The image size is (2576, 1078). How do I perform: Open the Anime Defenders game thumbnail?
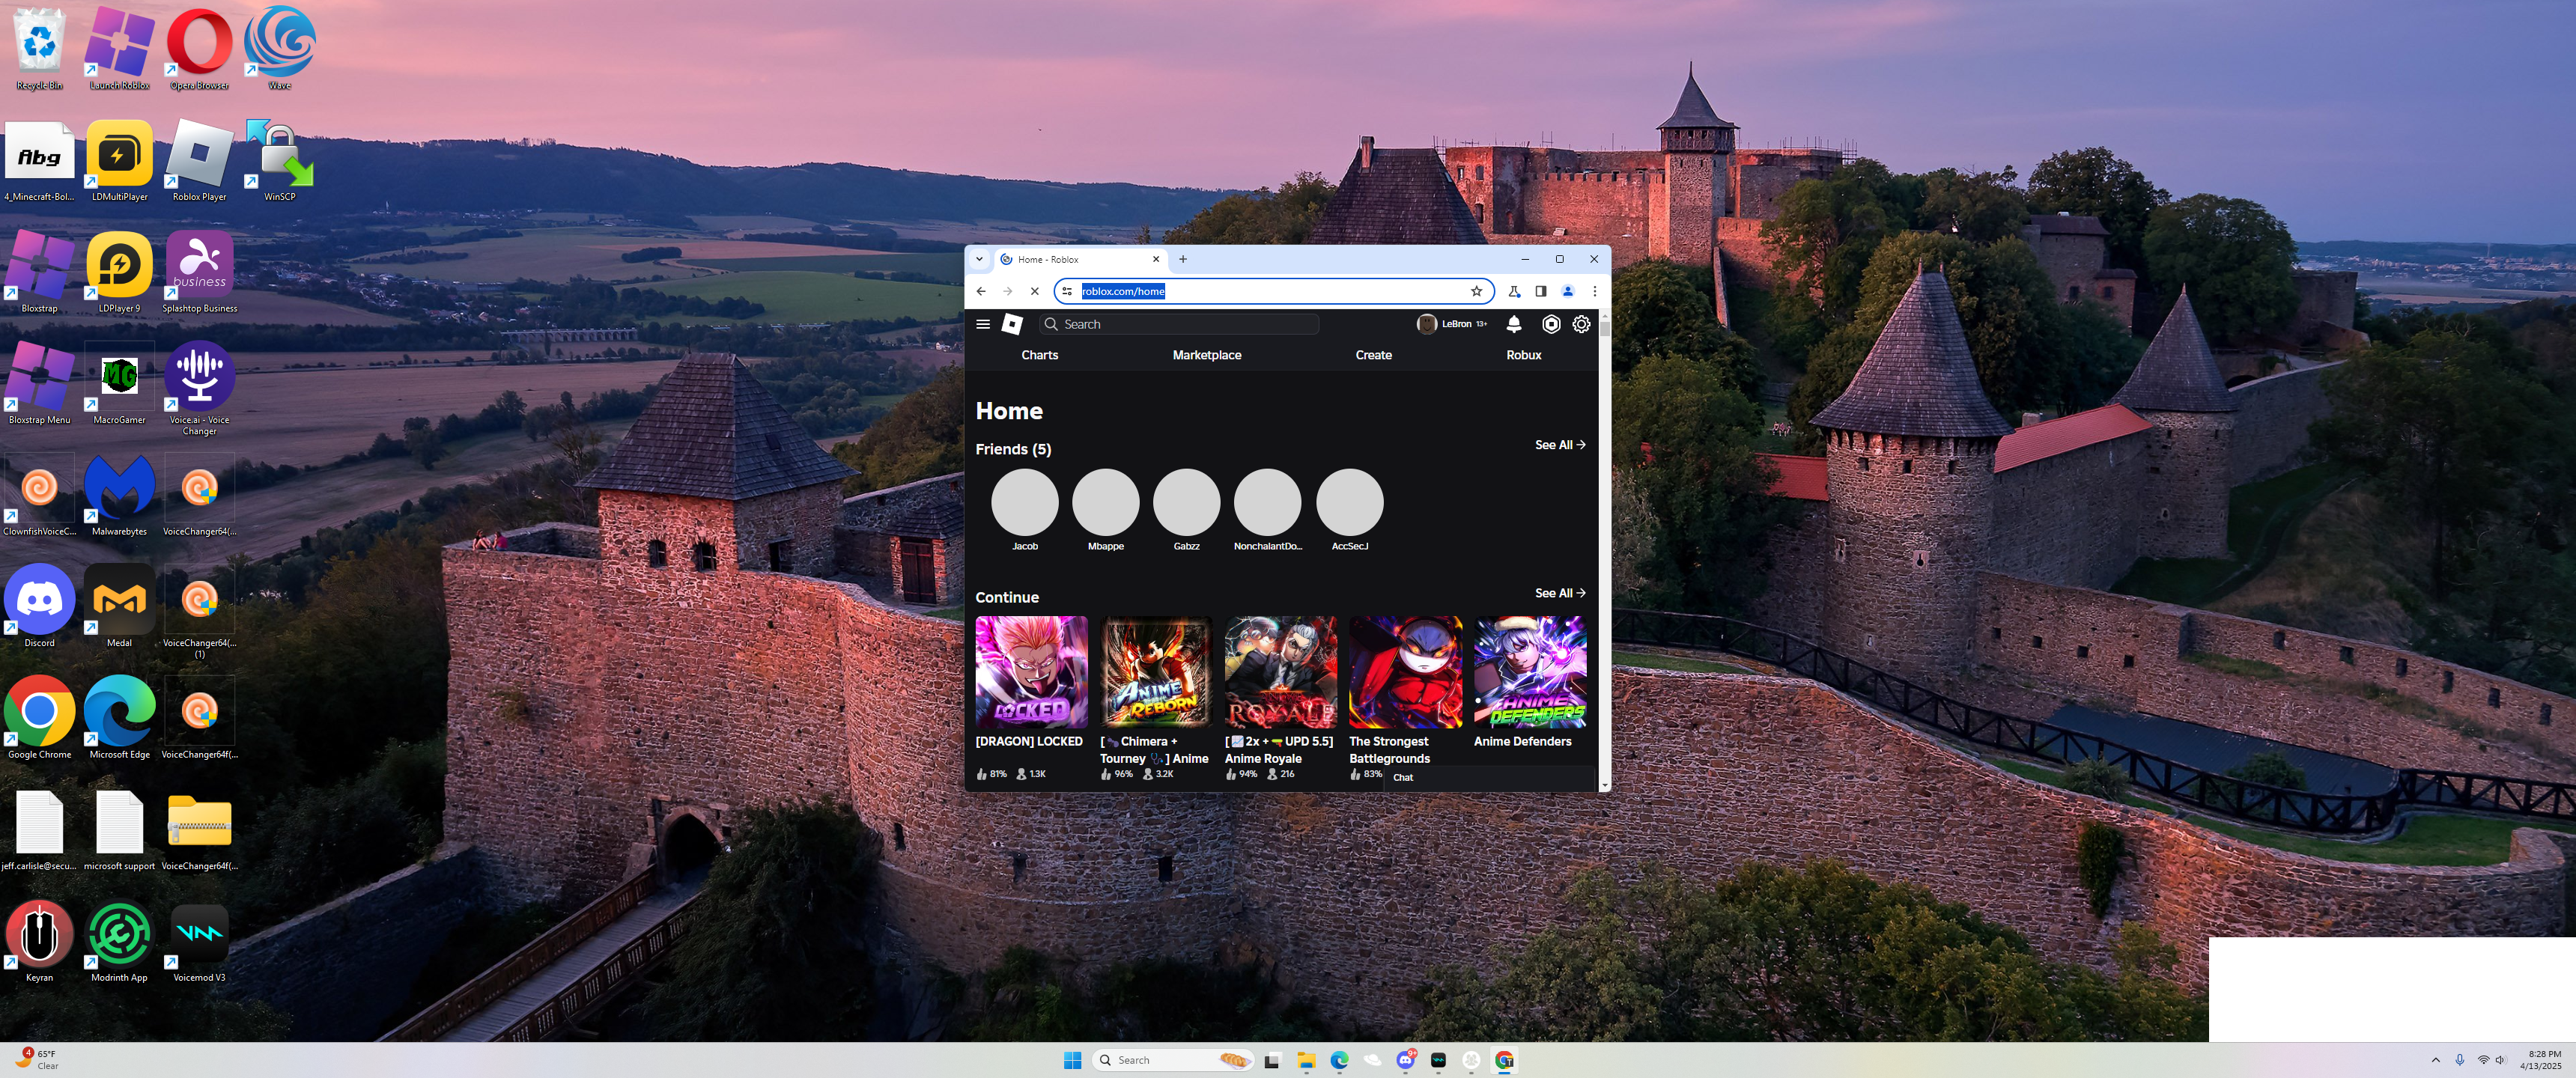tap(1529, 672)
